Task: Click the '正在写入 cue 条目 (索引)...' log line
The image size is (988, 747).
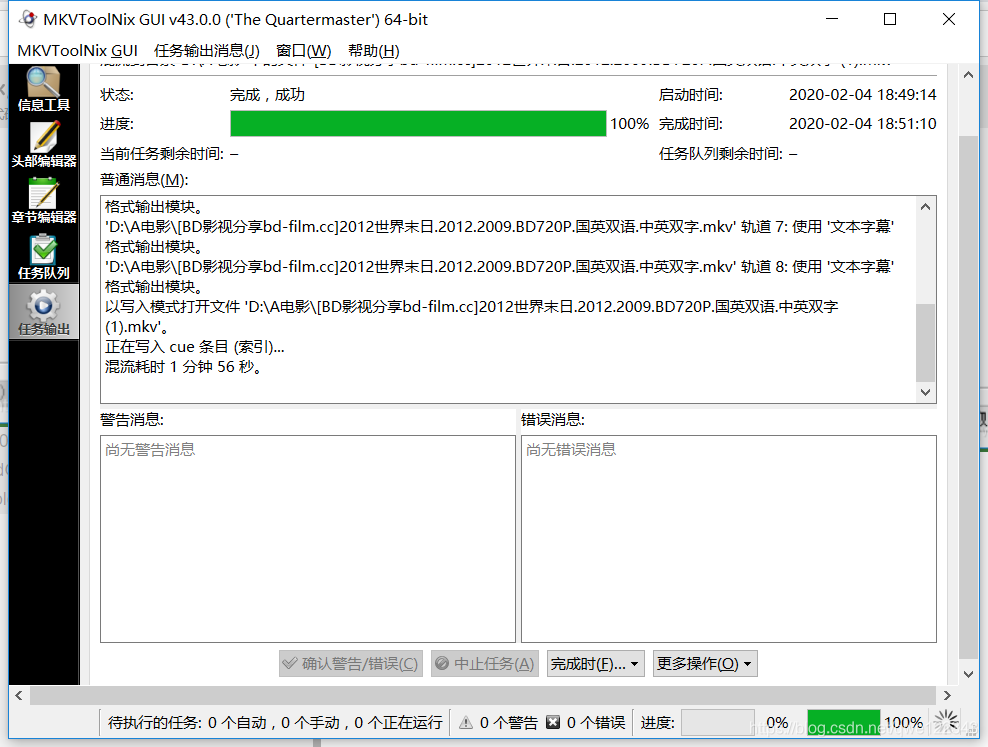Action: 195,346
